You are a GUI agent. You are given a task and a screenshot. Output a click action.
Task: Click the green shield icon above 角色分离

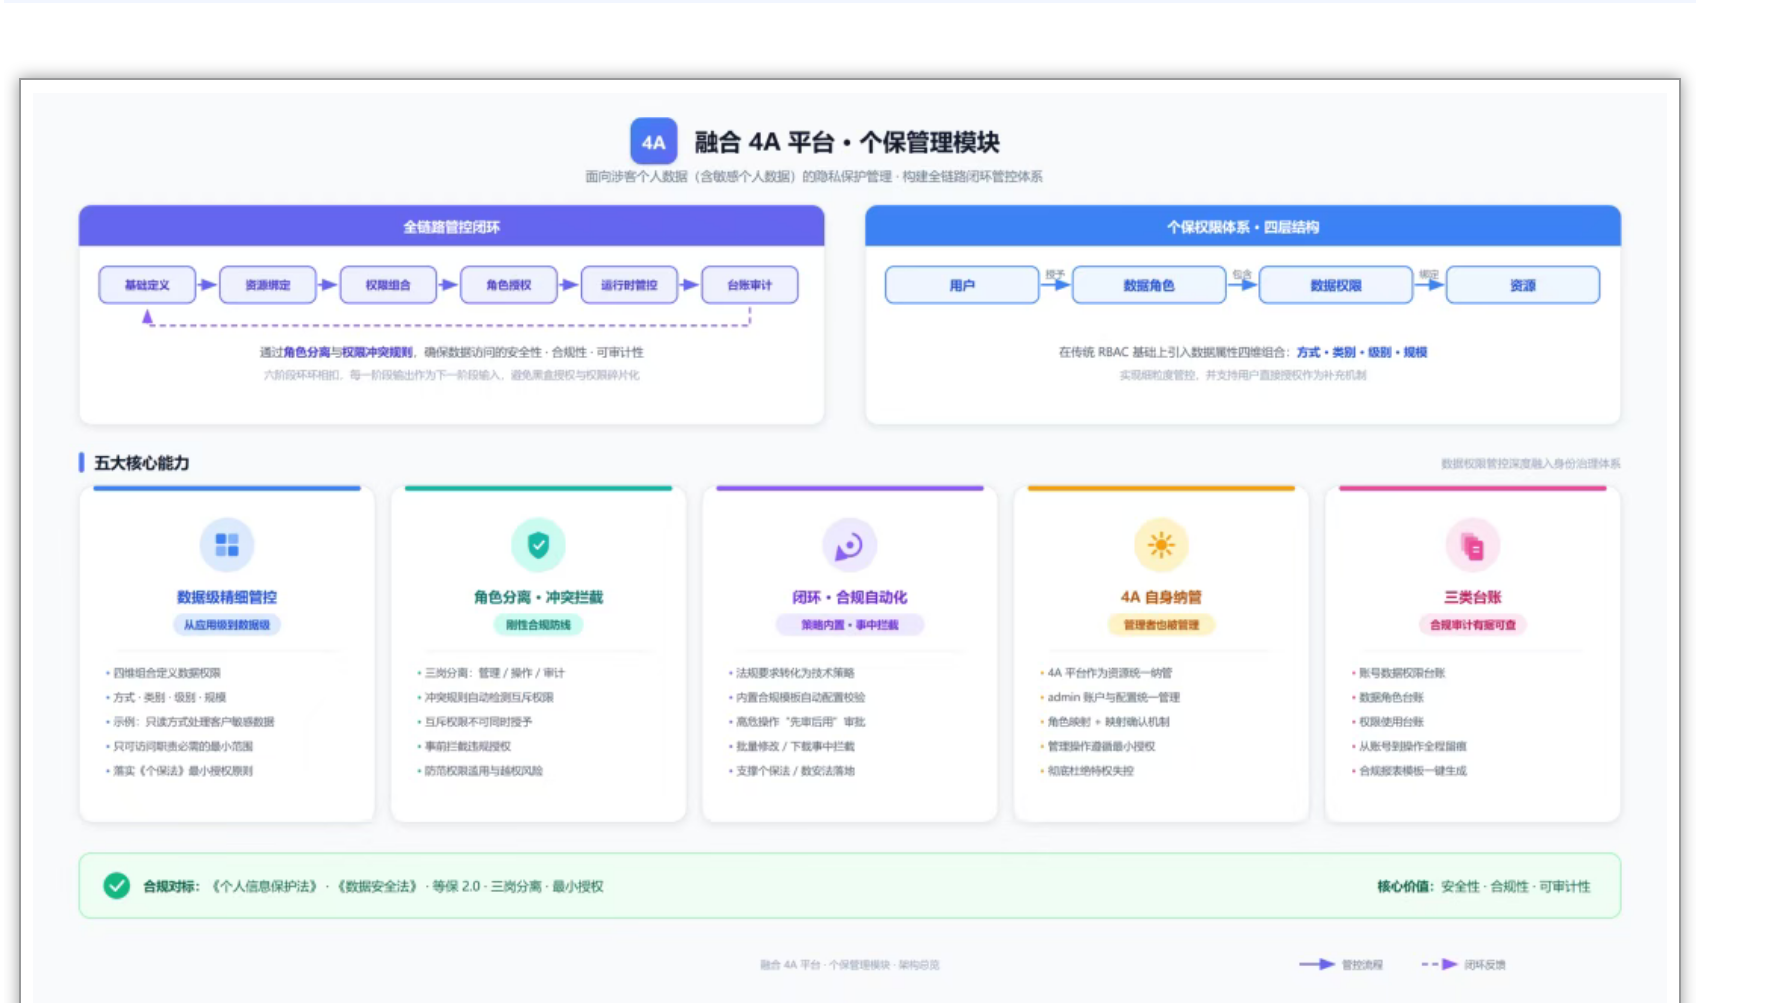coord(538,545)
